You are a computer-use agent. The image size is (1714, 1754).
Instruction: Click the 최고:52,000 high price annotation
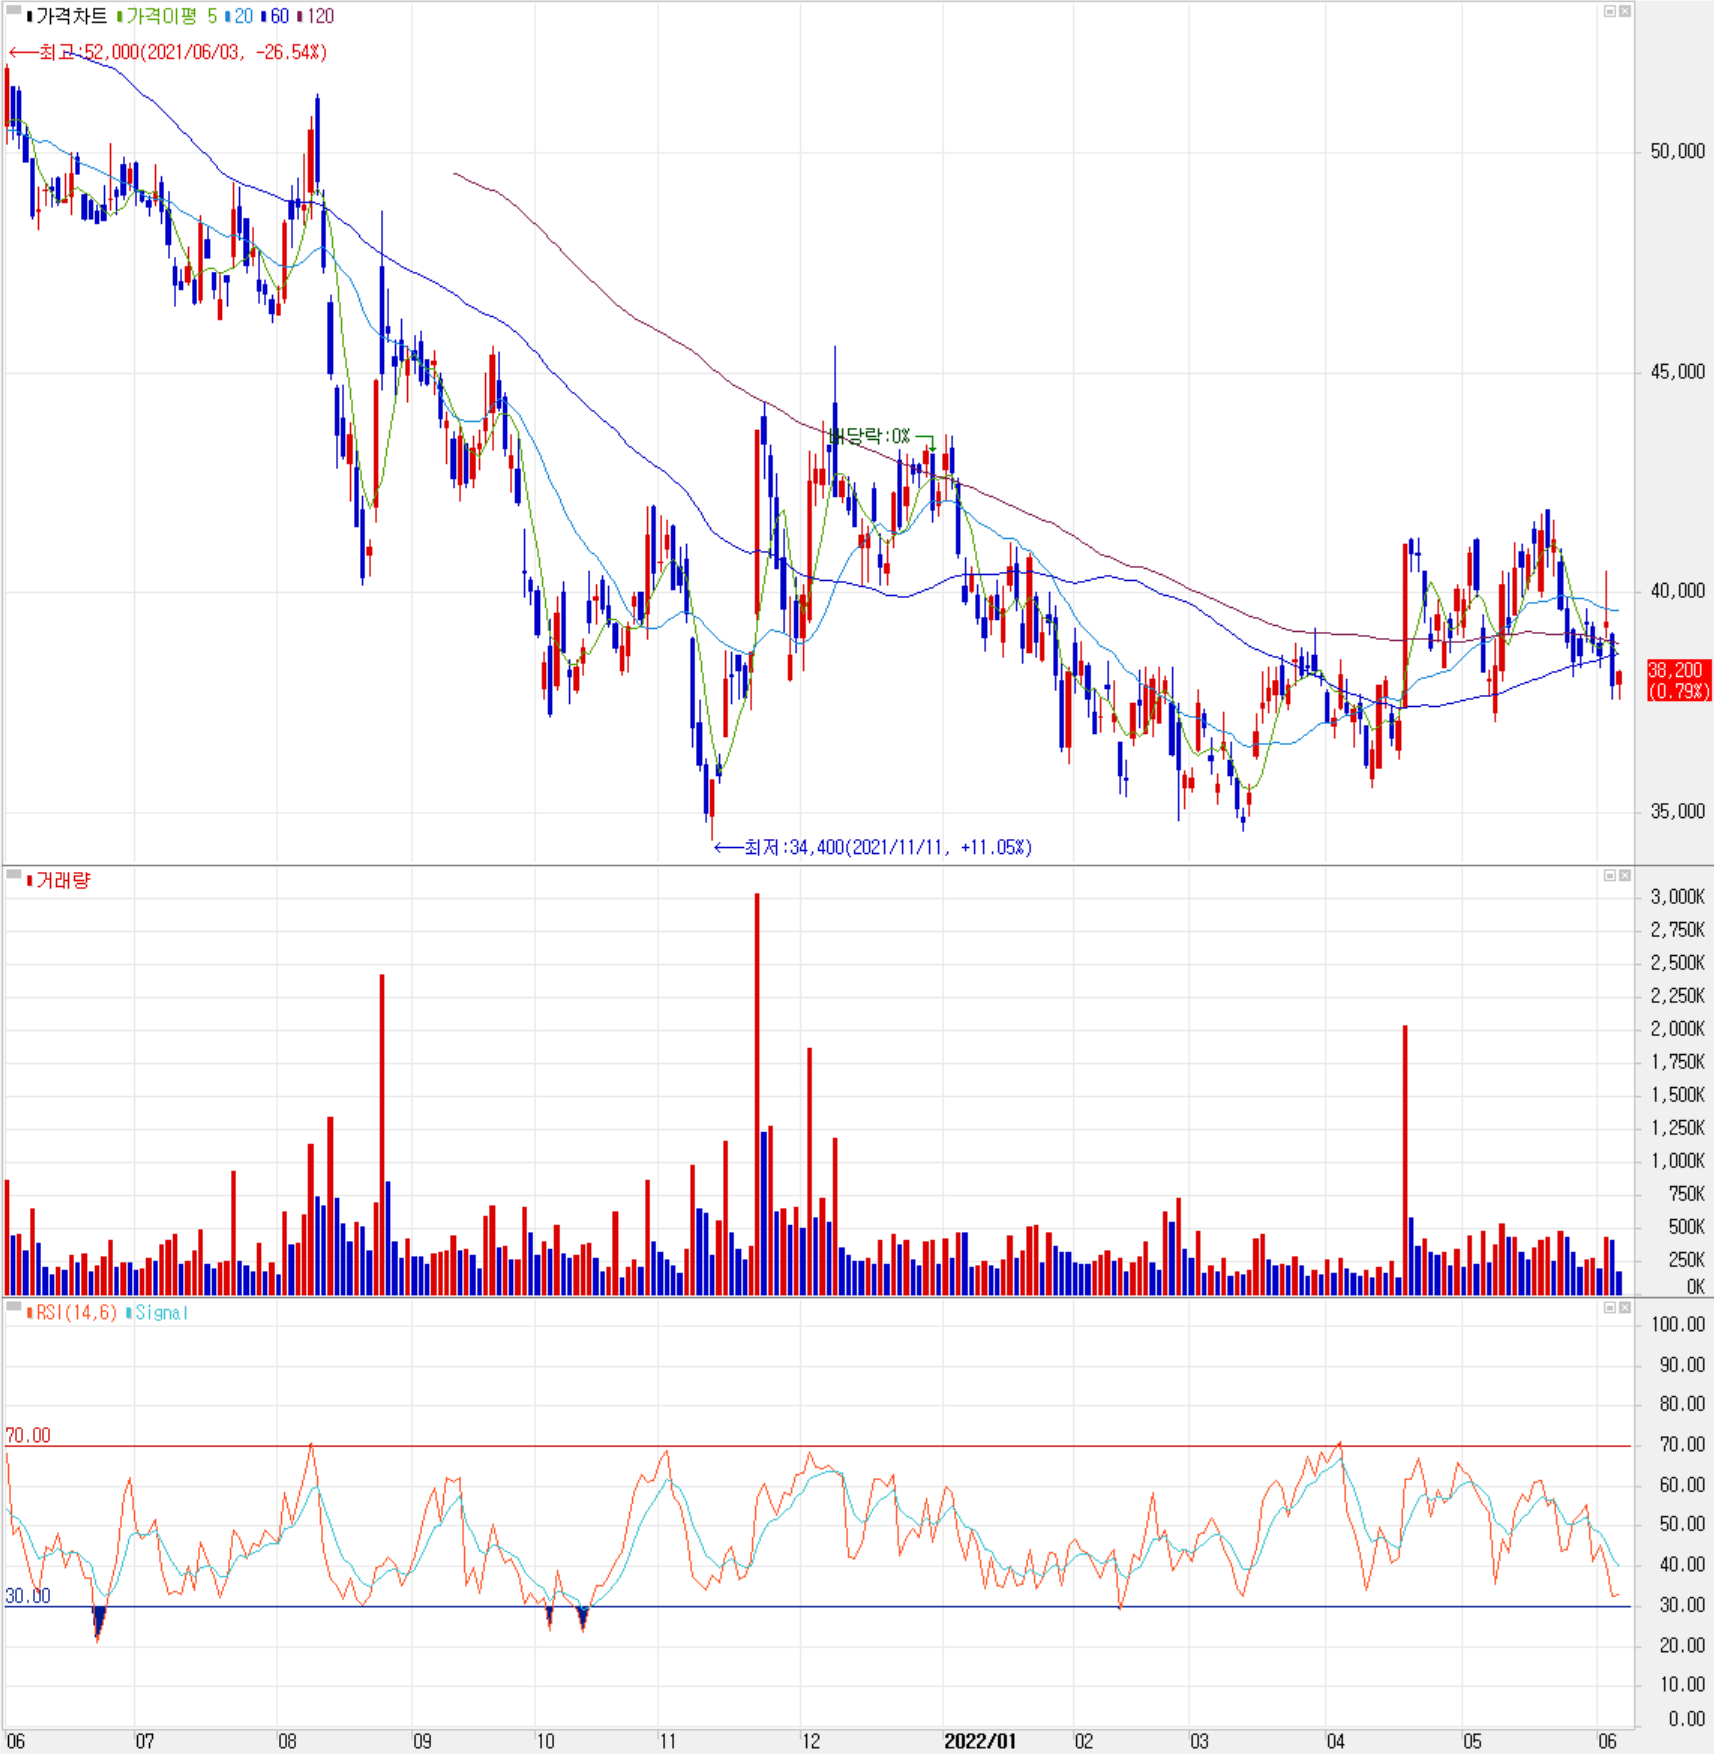pyautogui.click(x=168, y=52)
